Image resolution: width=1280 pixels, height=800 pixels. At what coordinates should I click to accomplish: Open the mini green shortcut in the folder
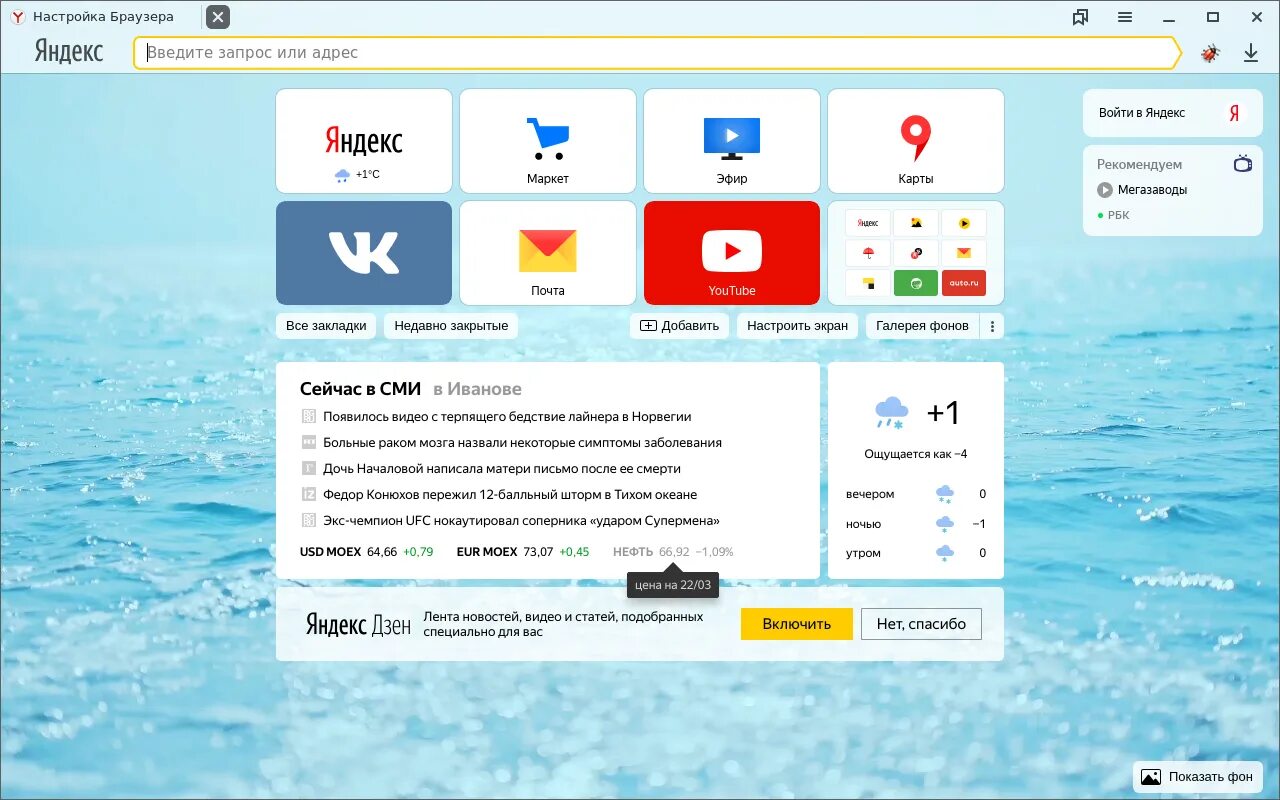click(x=916, y=283)
